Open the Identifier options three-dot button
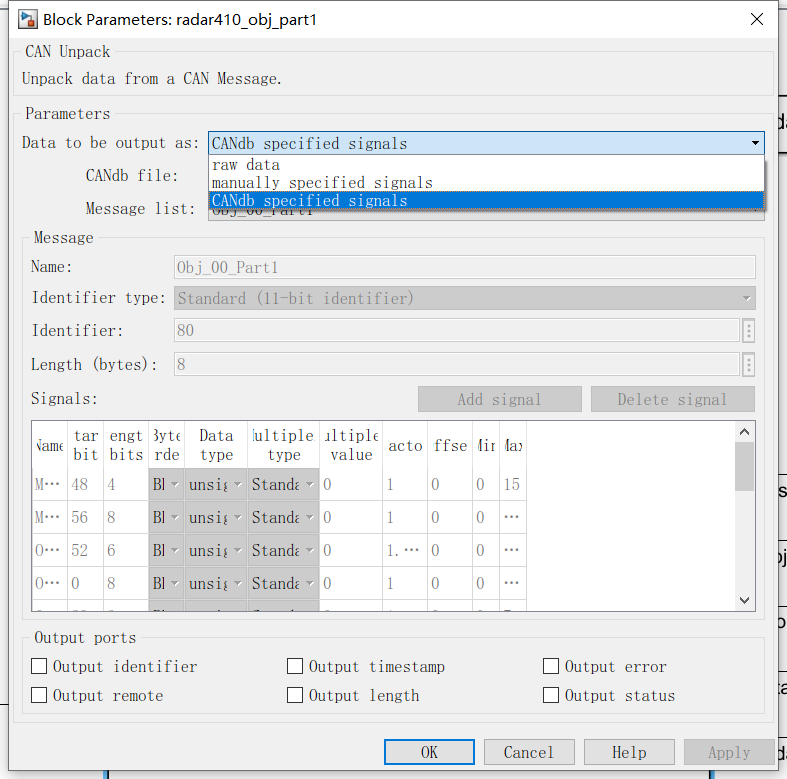This screenshot has height=779, width=787. 748,331
